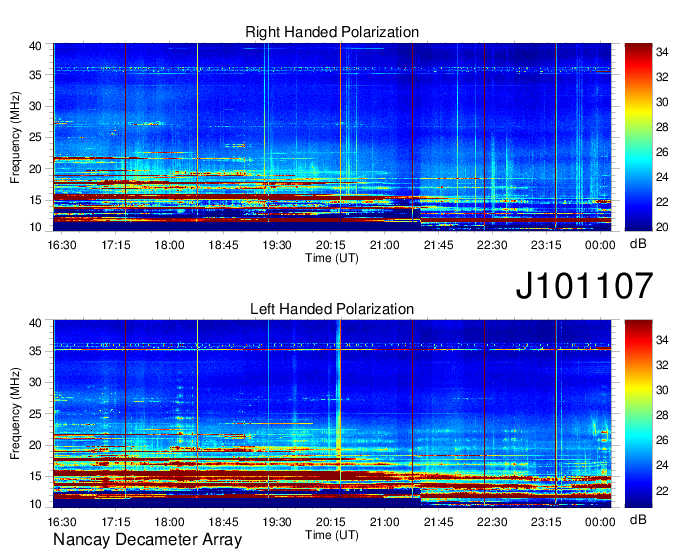This screenshot has width=680, height=552.
Task: Click the 21:45 time tick of Right Handed plot
Action: [438, 245]
